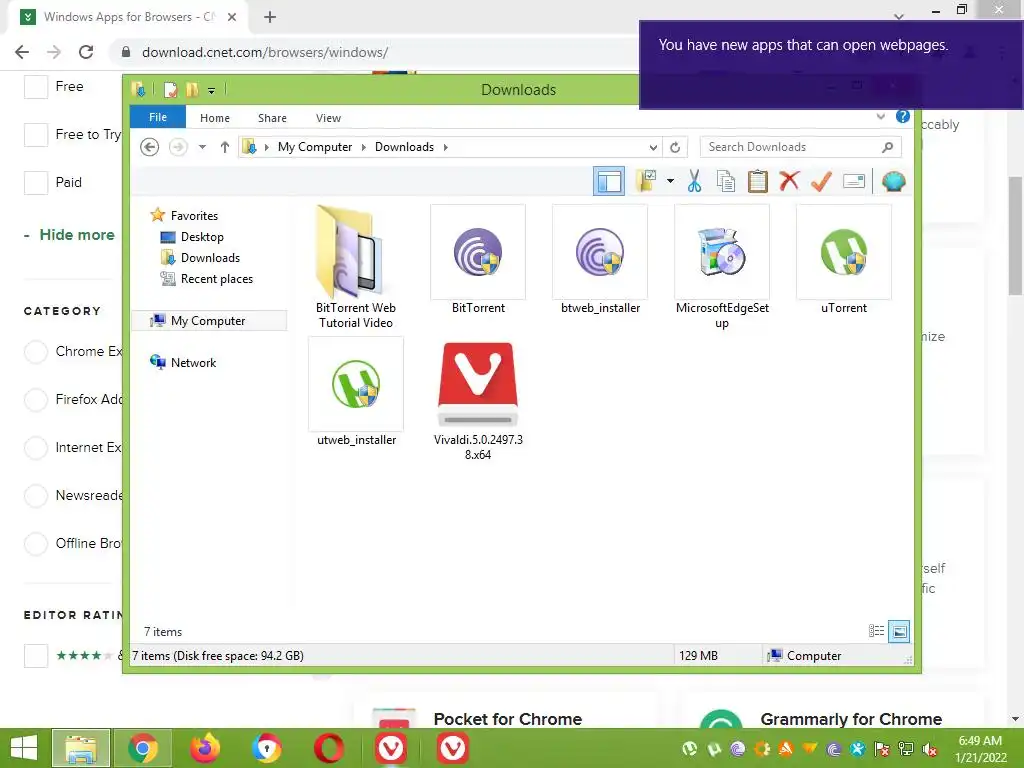1024x768 pixels.
Task: Select the Offline Browsers category radio
Action: [x=36, y=543]
